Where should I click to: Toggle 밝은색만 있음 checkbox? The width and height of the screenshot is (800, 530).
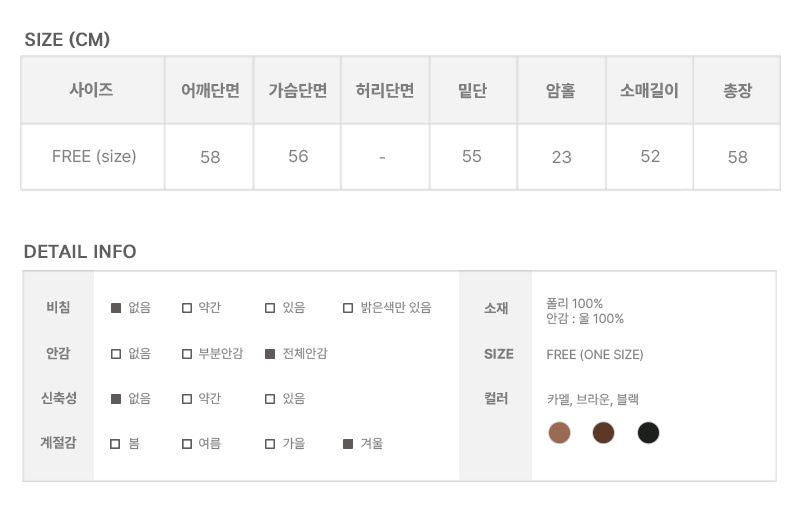coord(348,308)
